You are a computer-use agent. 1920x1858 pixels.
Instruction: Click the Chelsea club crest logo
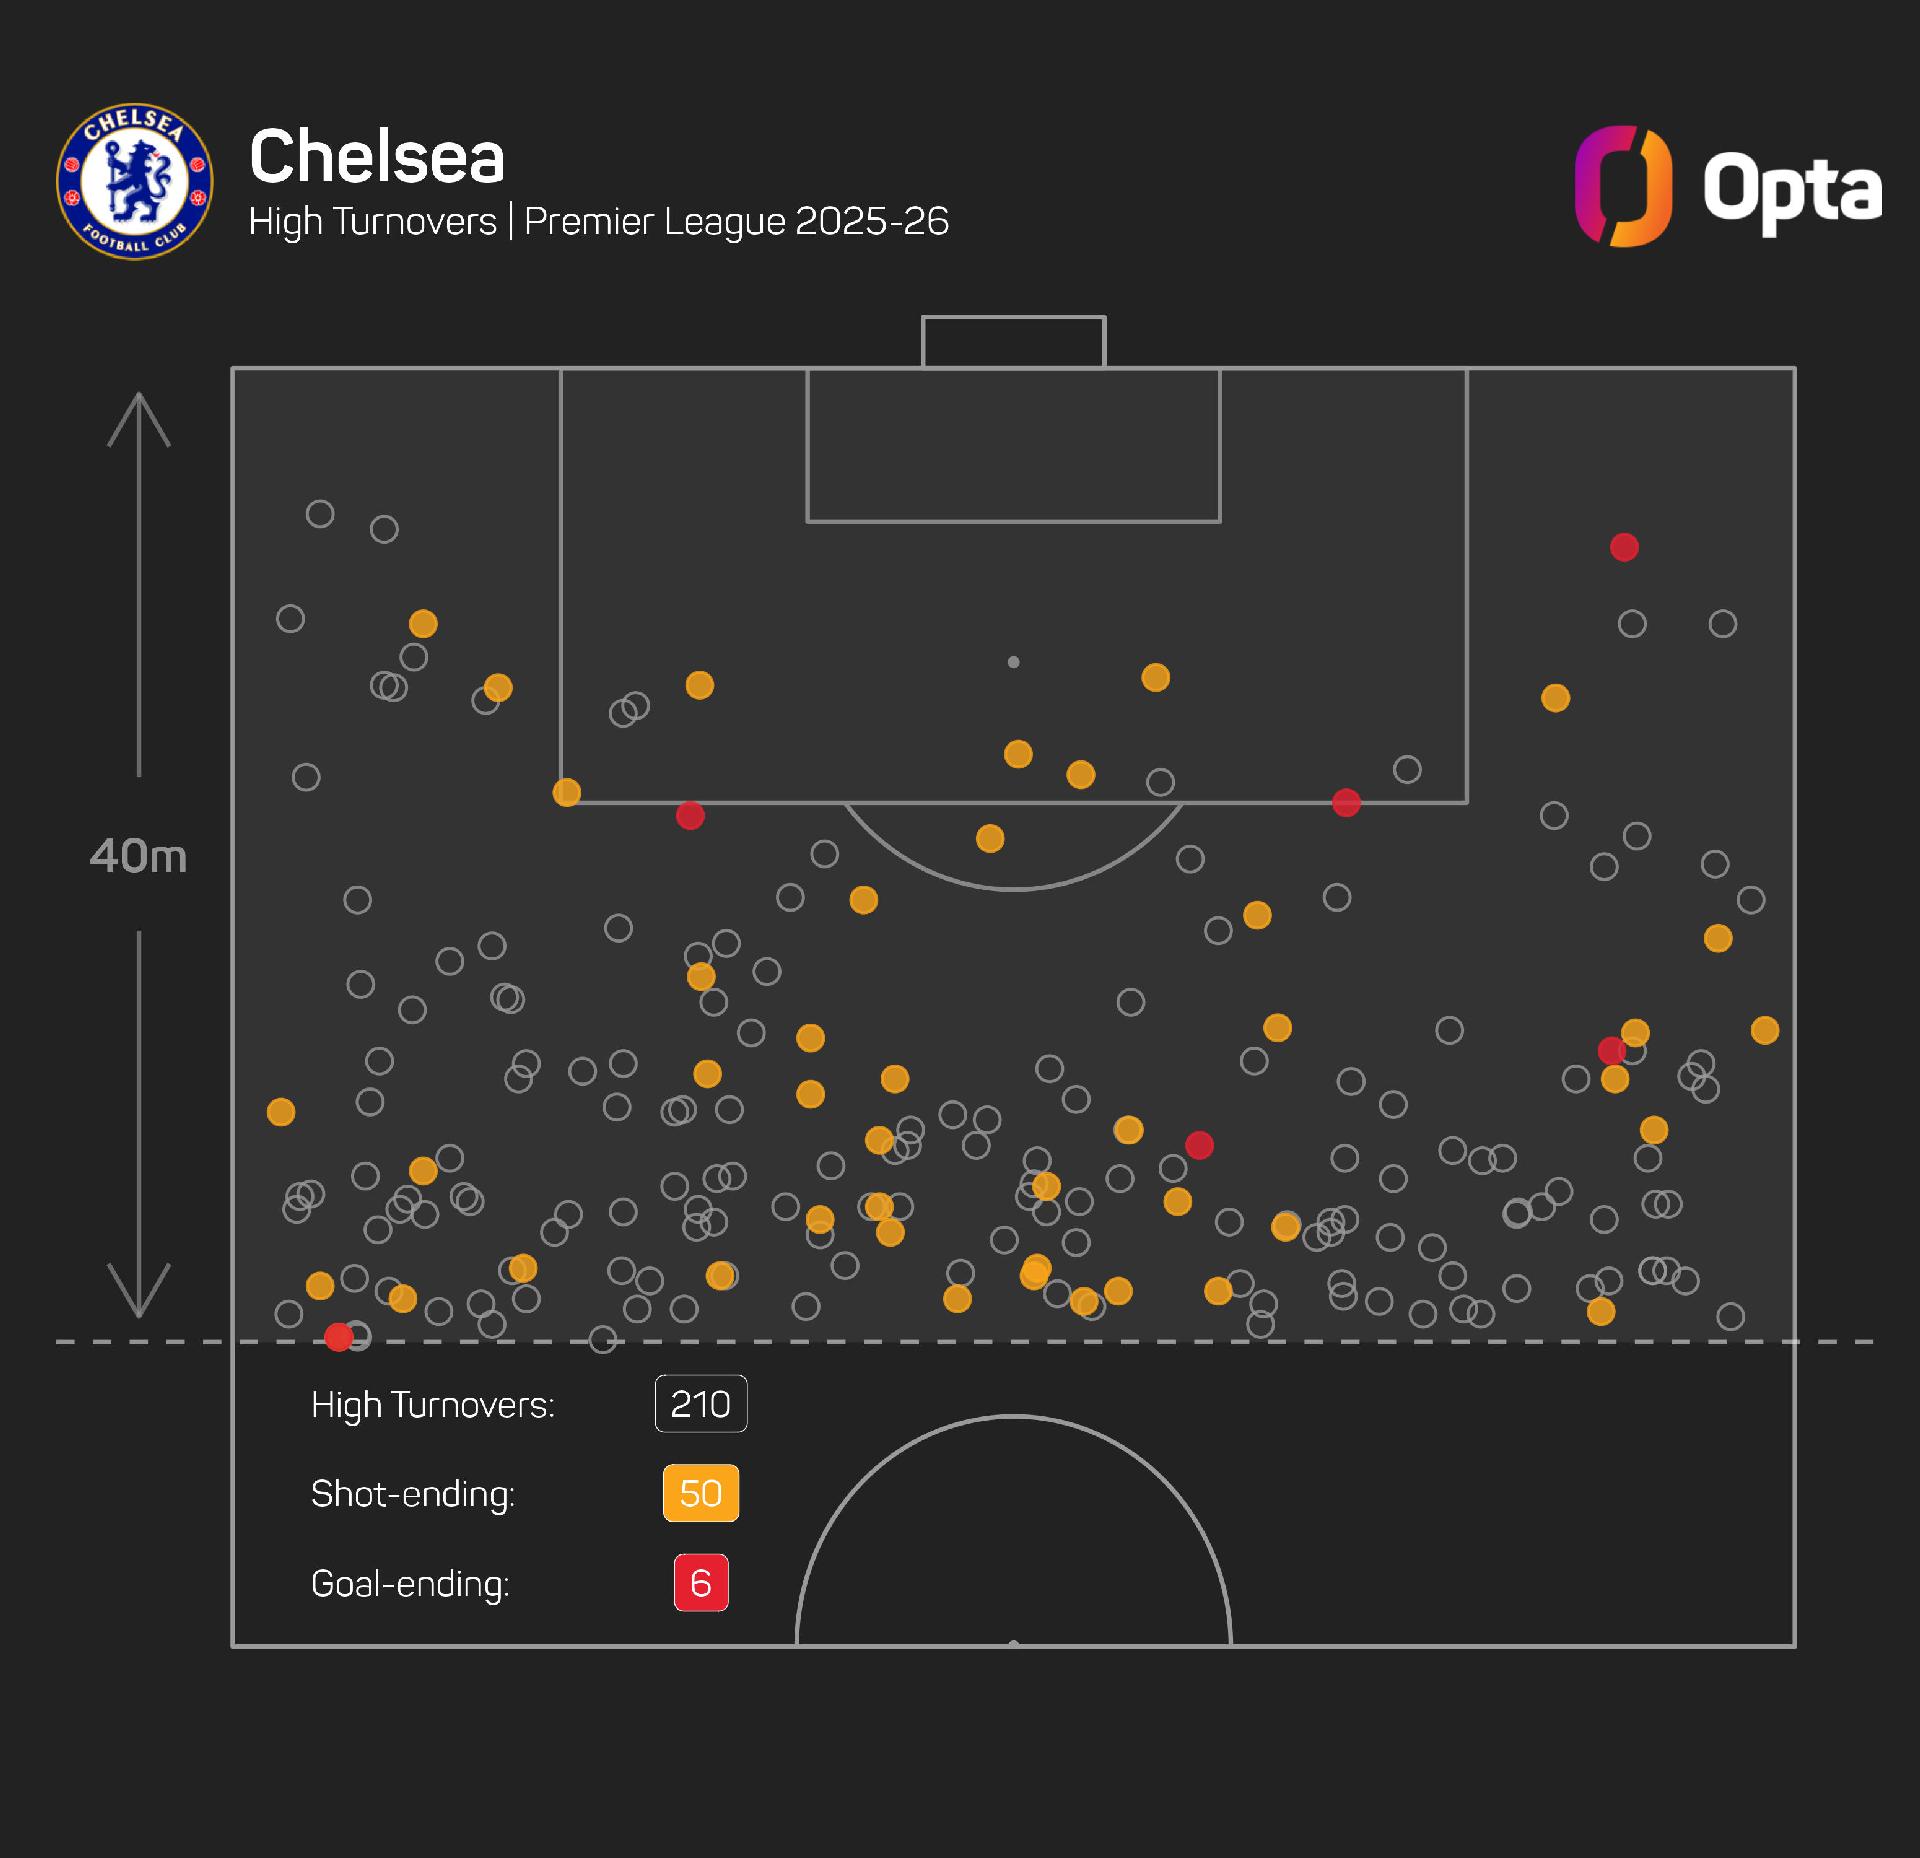135,181
